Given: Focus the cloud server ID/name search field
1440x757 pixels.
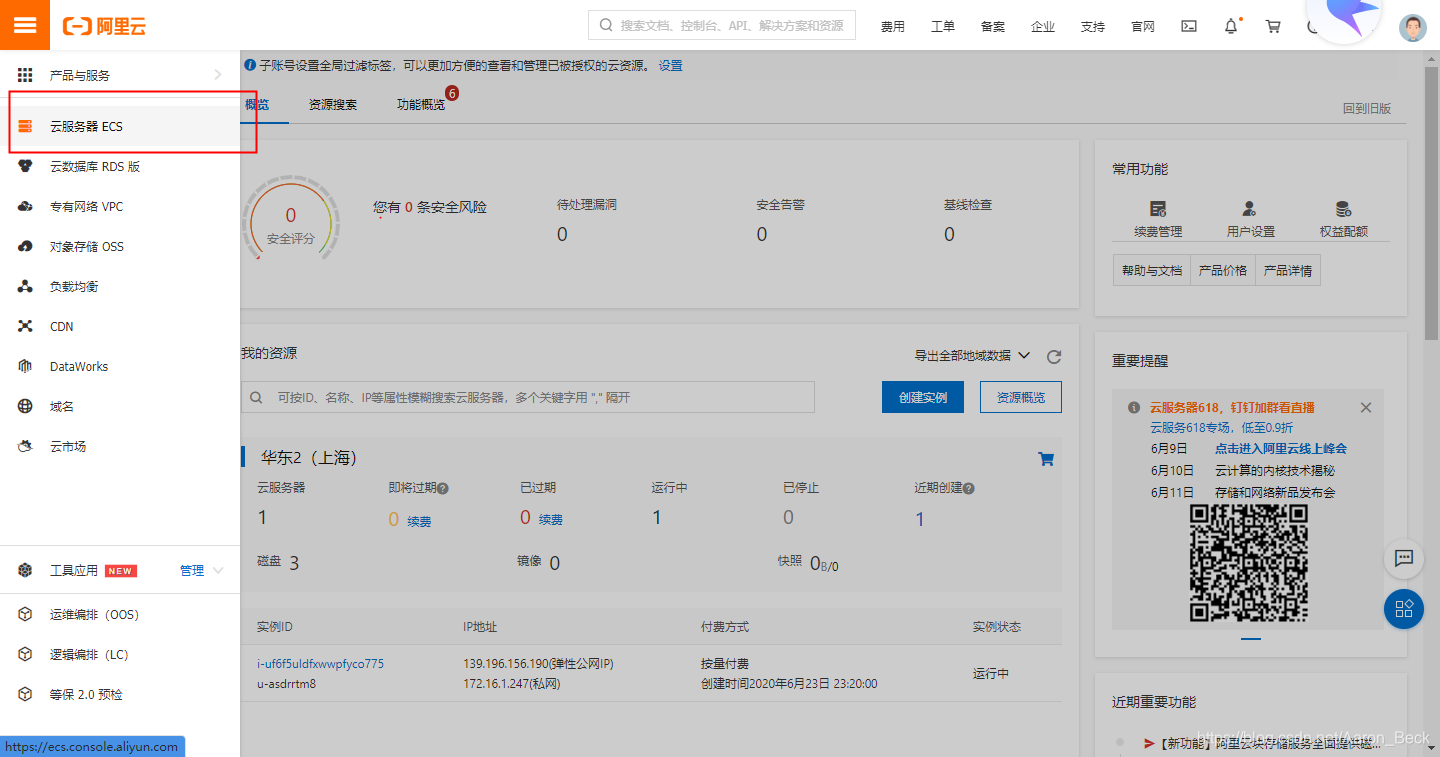Looking at the screenshot, I should tap(528, 397).
